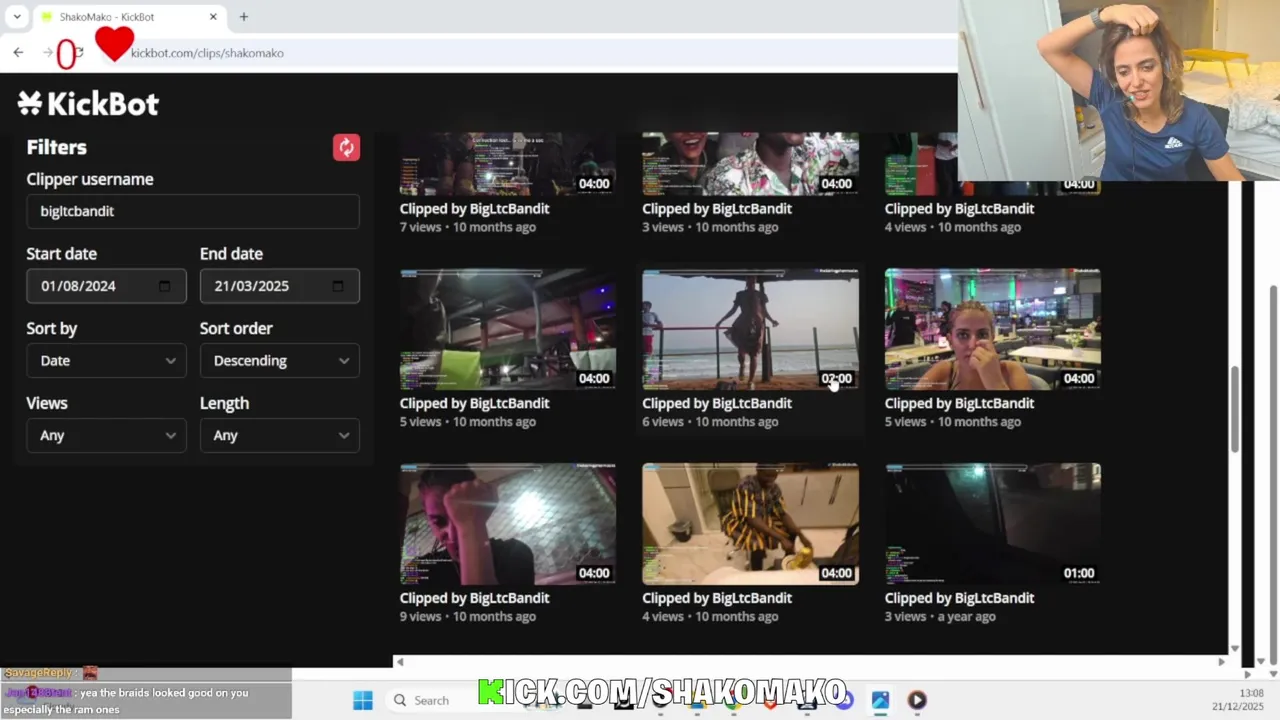Click the '6 views • 10 months ago' text
This screenshot has height=720, width=1280.
click(x=710, y=422)
